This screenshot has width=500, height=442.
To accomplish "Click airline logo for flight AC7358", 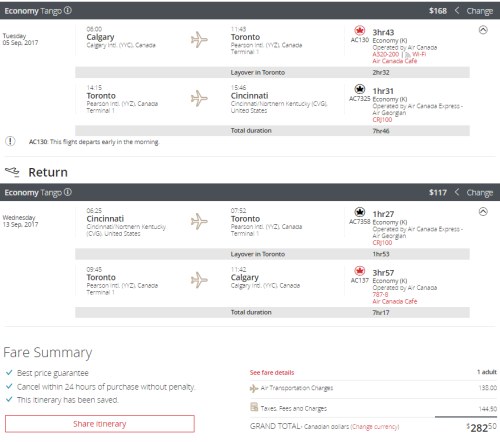I will 359,212.
